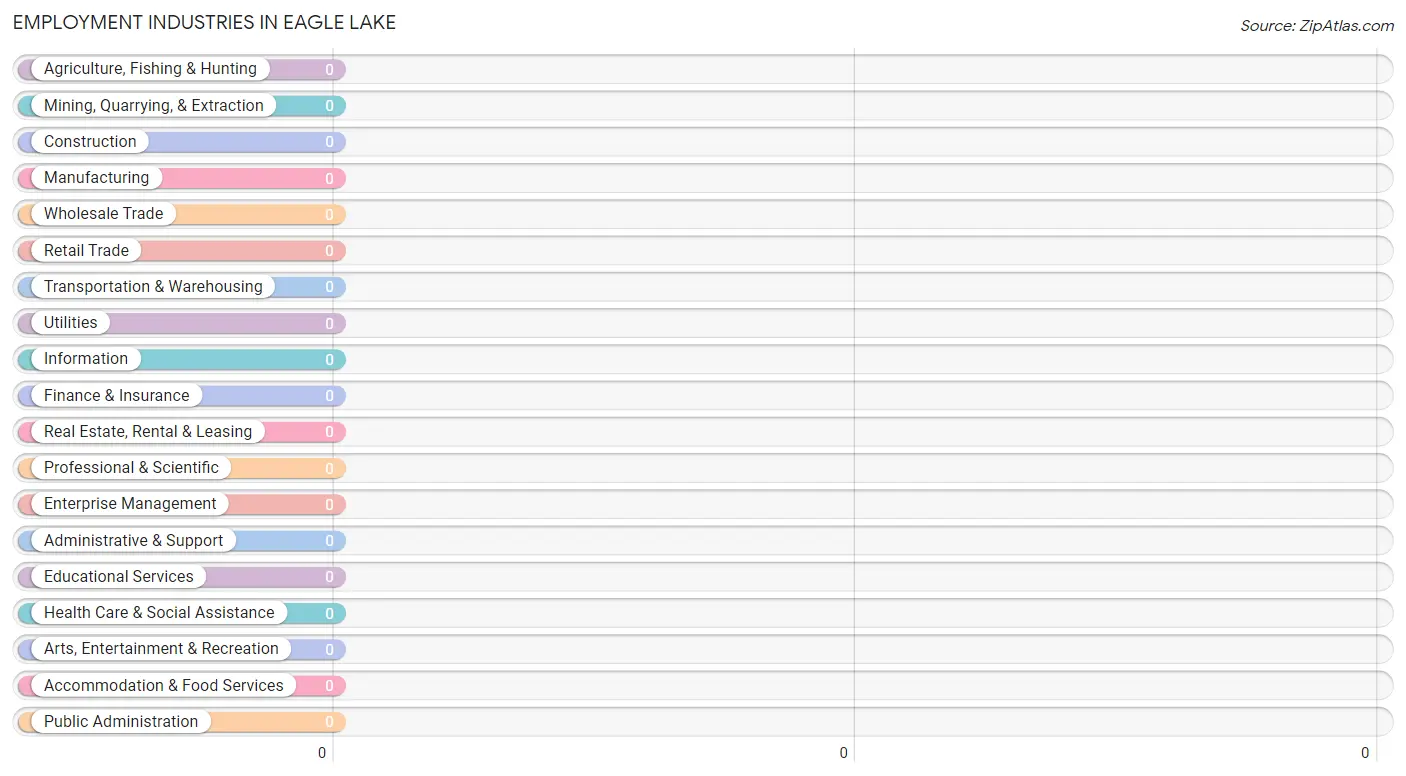Click the value 0 on the Health Care bar
This screenshot has width=1406, height=776.
coord(329,613)
